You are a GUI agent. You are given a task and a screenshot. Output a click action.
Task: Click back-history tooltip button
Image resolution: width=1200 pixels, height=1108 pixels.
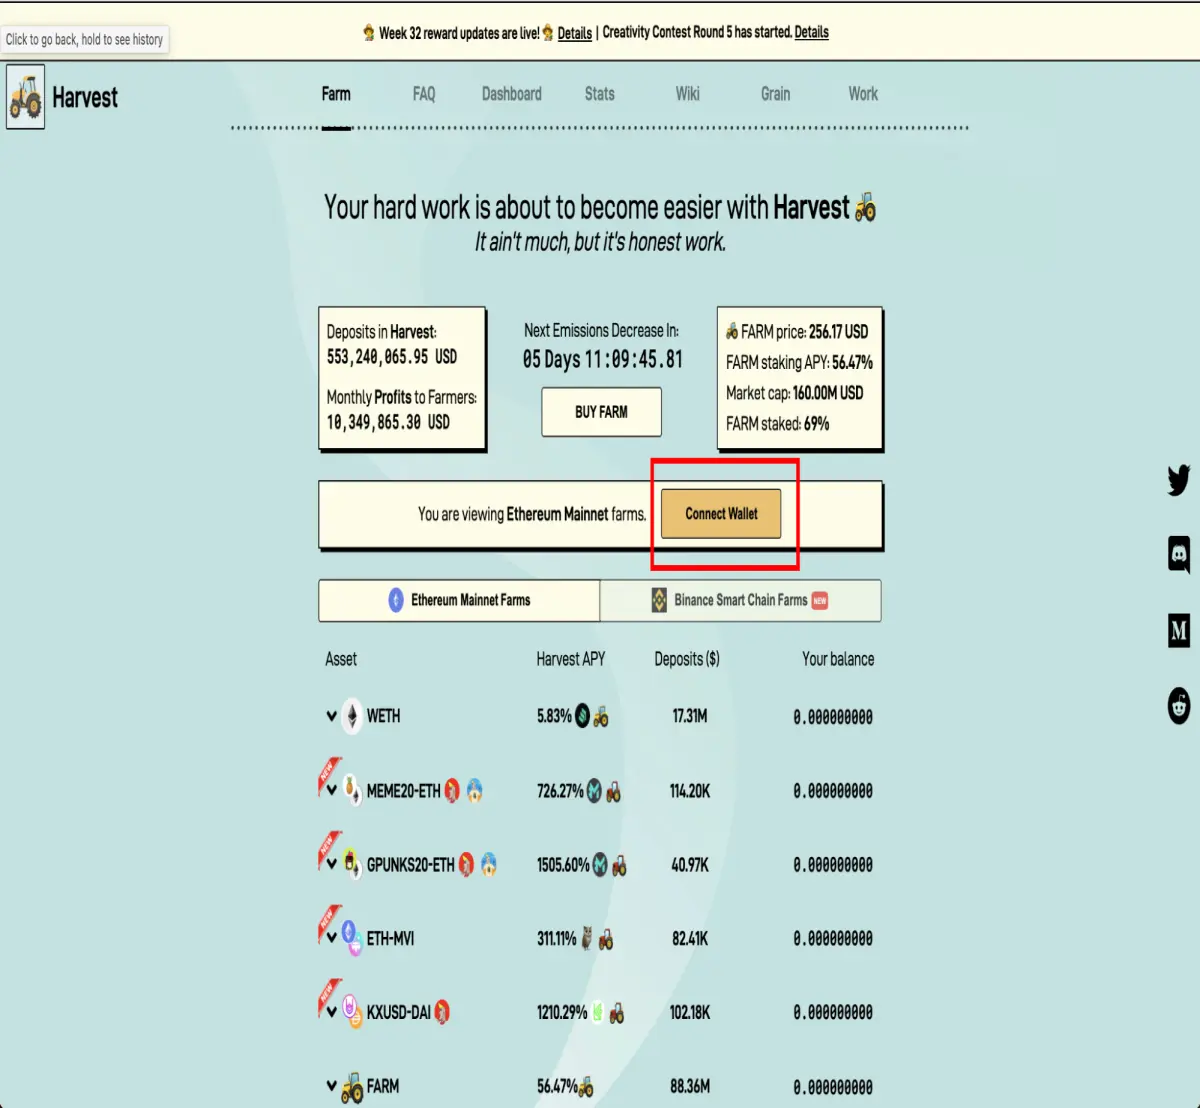pyautogui.click(x=85, y=39)
